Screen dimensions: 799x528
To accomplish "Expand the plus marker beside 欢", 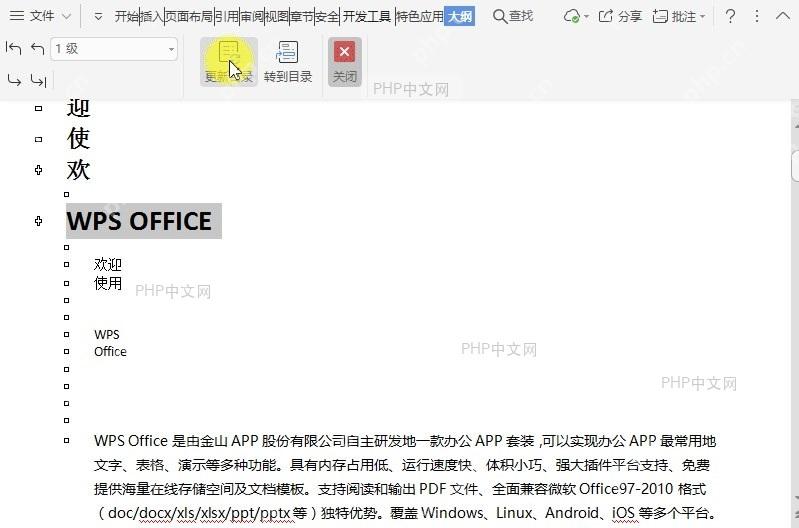I will pyautogui.click(x=38, y=170).
